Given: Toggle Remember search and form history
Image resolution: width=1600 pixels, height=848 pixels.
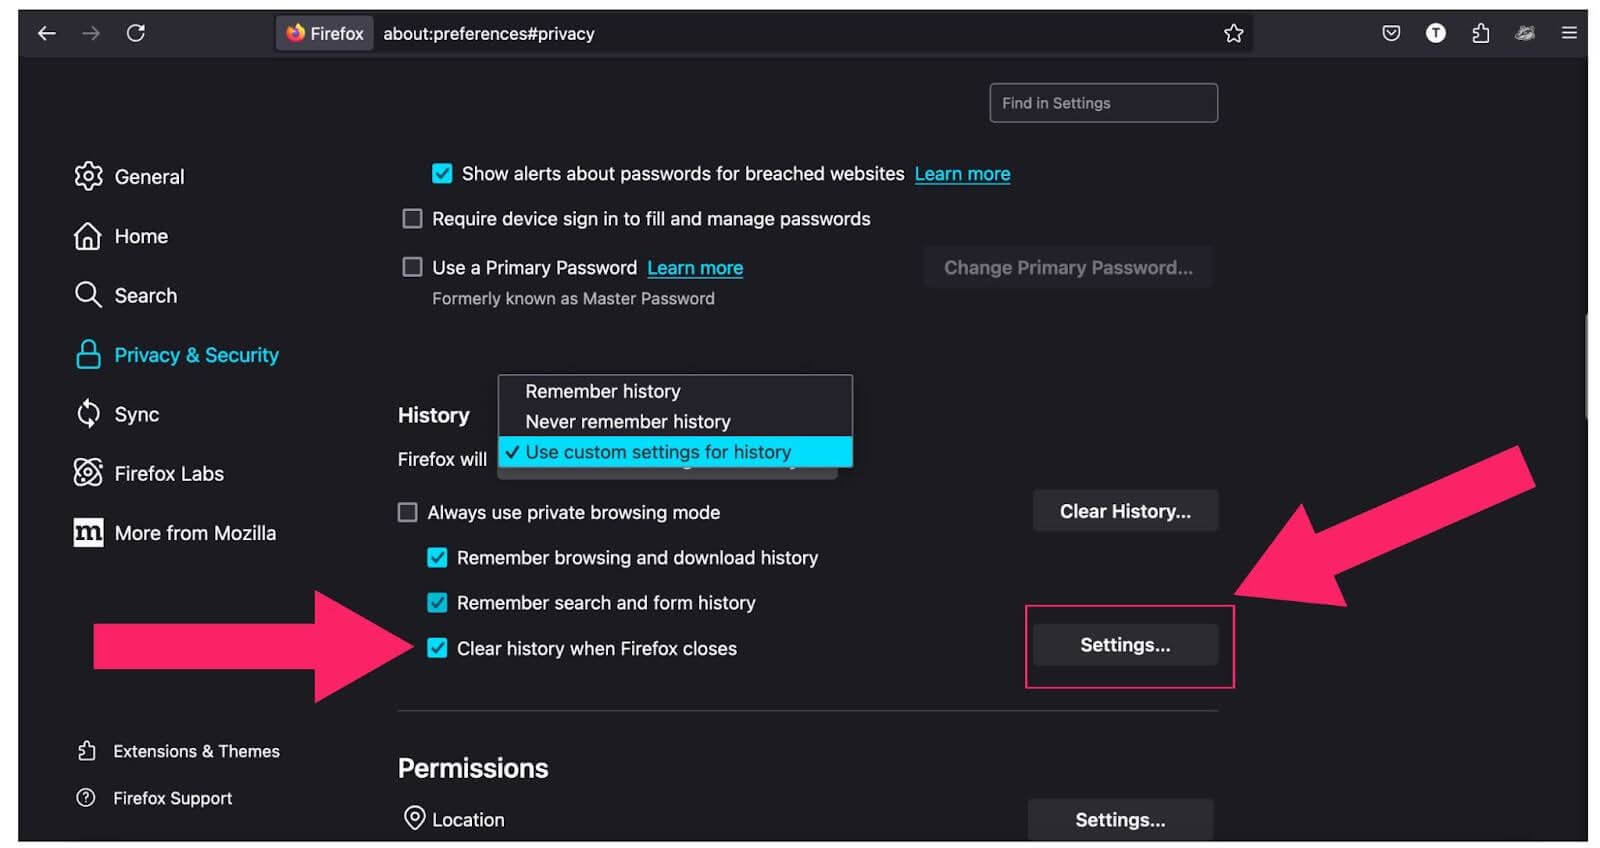Looking at the screenshot, I should tap(437, 602).
